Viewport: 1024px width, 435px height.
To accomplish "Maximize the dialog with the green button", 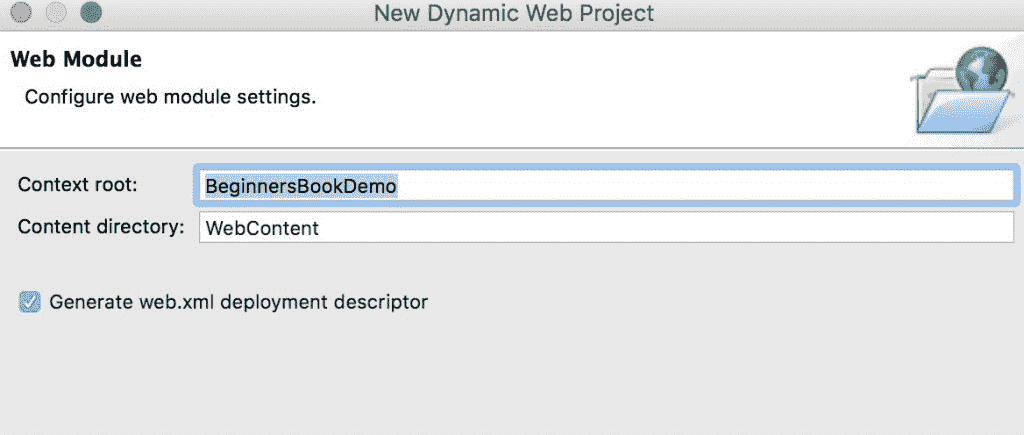I will click(x=91, y=14).
